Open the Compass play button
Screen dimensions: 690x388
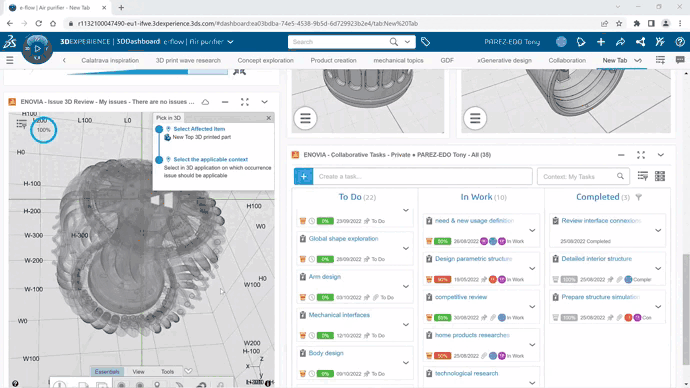coord(37,48)
